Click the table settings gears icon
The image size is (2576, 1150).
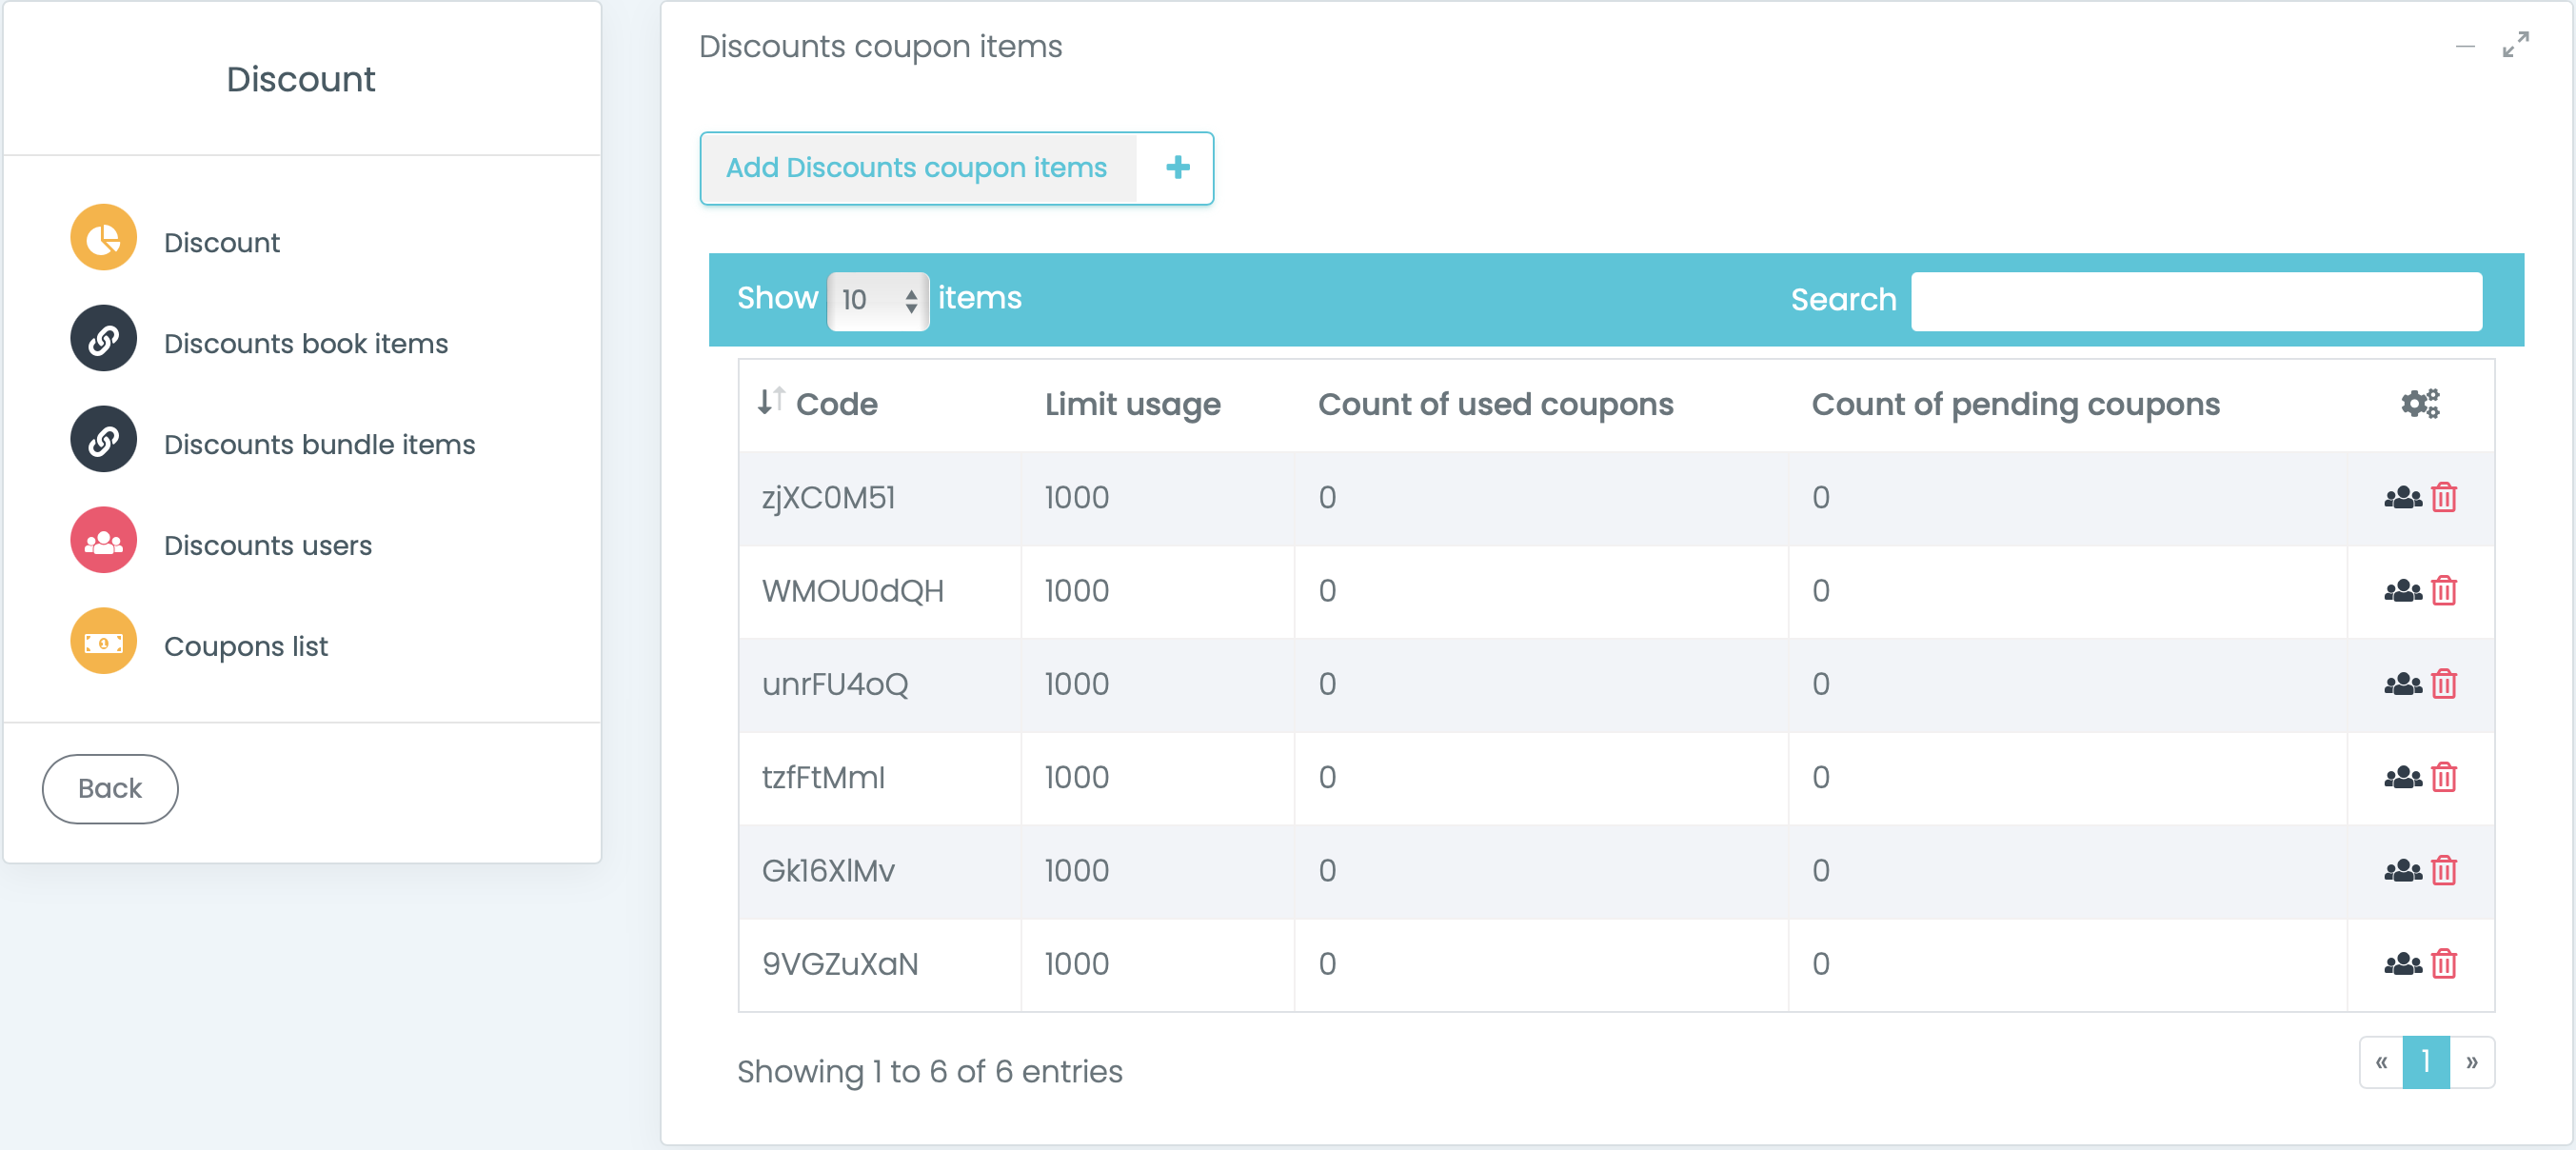2419,404
